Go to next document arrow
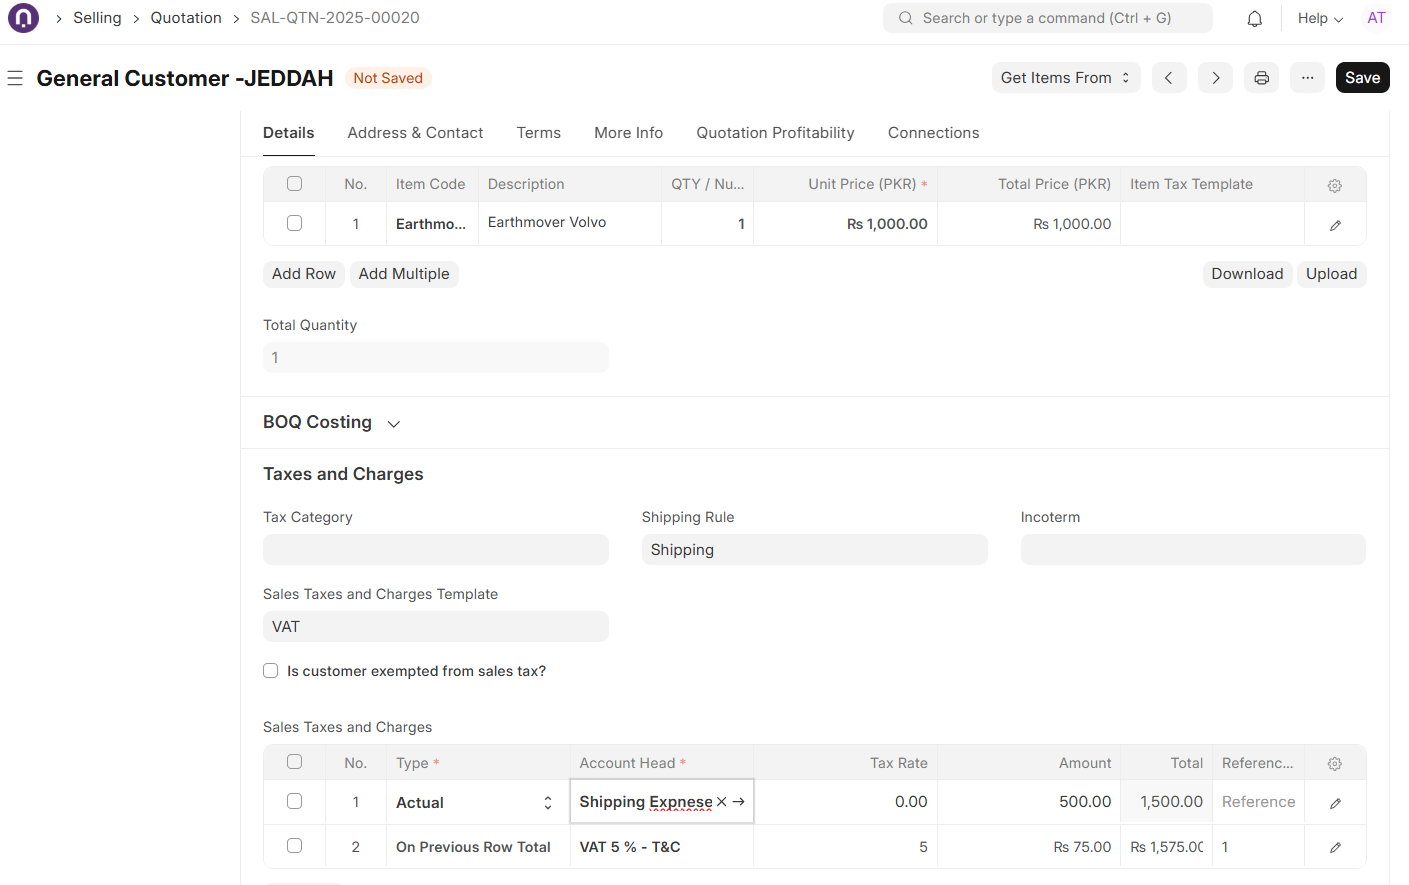This screenshot has width=1409, height=885. click(1215, 78)
